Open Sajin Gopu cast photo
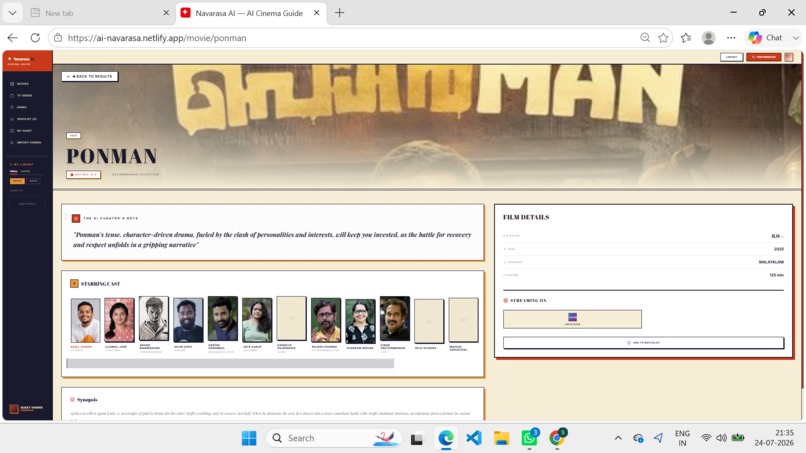 (x=188, y=320)
